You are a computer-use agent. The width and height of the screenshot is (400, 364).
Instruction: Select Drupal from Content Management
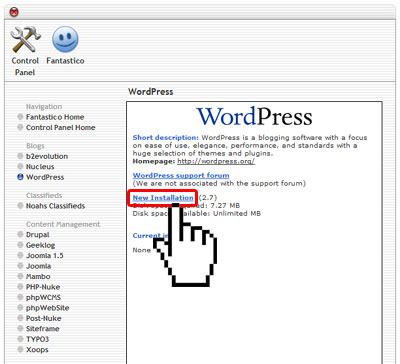tap(38, 235)
